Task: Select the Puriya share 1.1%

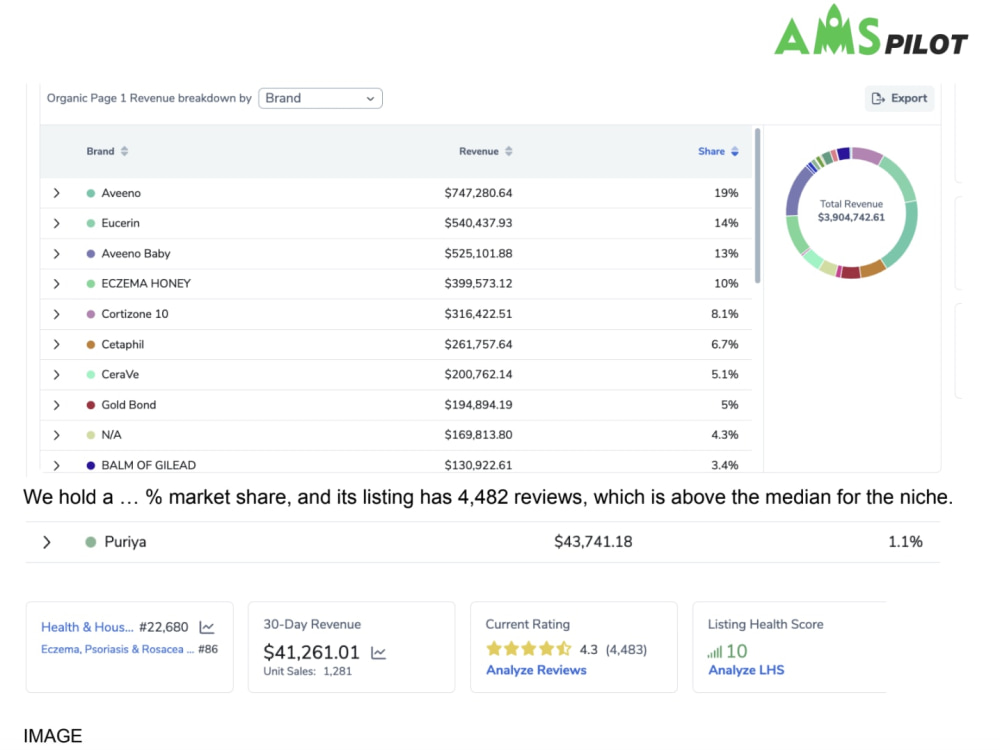Action: point(905,542)
